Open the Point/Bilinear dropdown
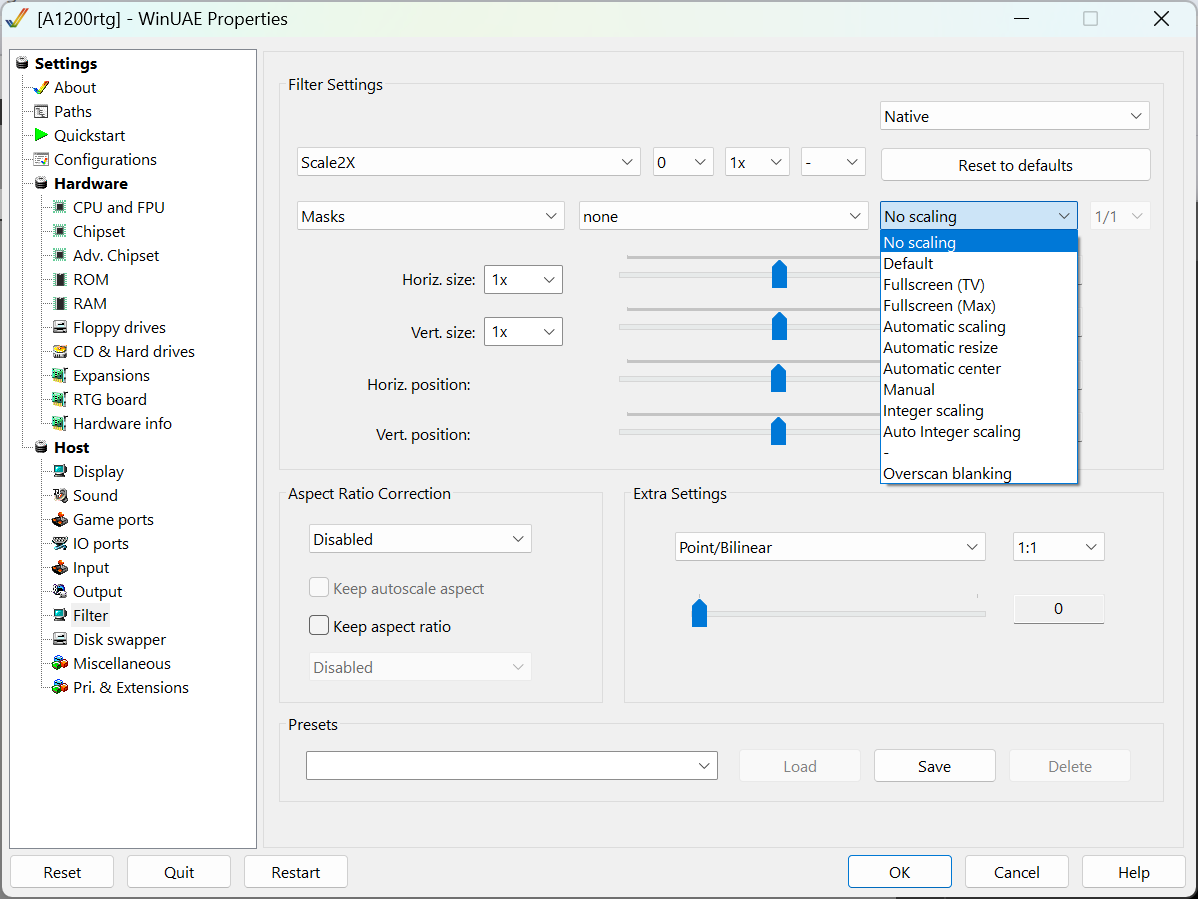 [x=829, y=547]
